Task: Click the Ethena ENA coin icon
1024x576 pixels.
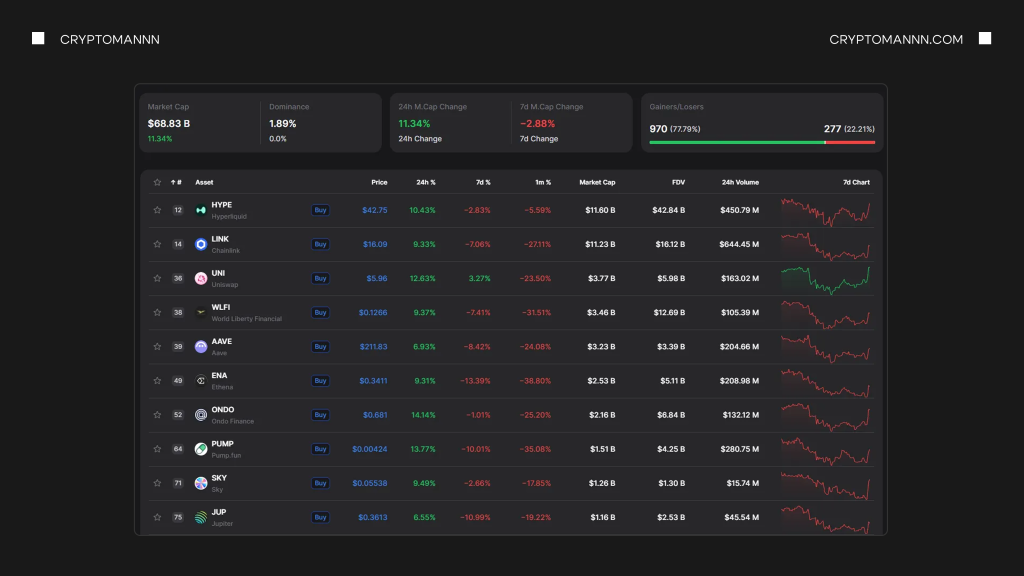Action: click(x=199, y=381)
